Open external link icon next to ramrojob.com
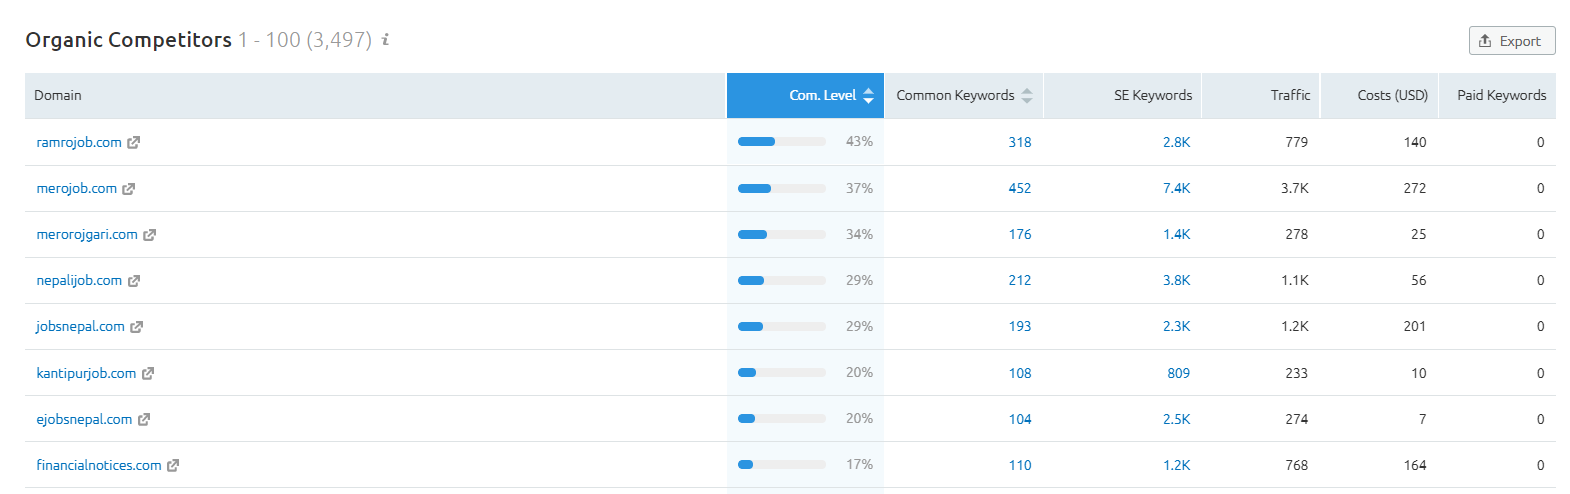 click(x=134, y=143)
